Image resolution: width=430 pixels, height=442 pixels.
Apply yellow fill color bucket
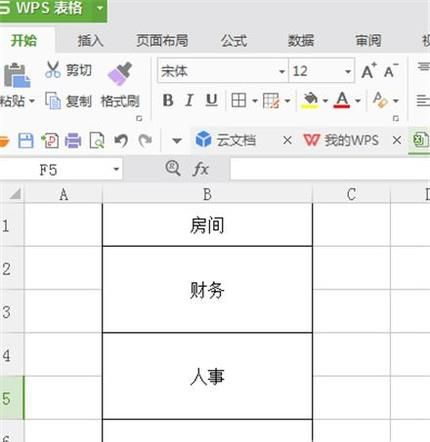pos(310,100)
